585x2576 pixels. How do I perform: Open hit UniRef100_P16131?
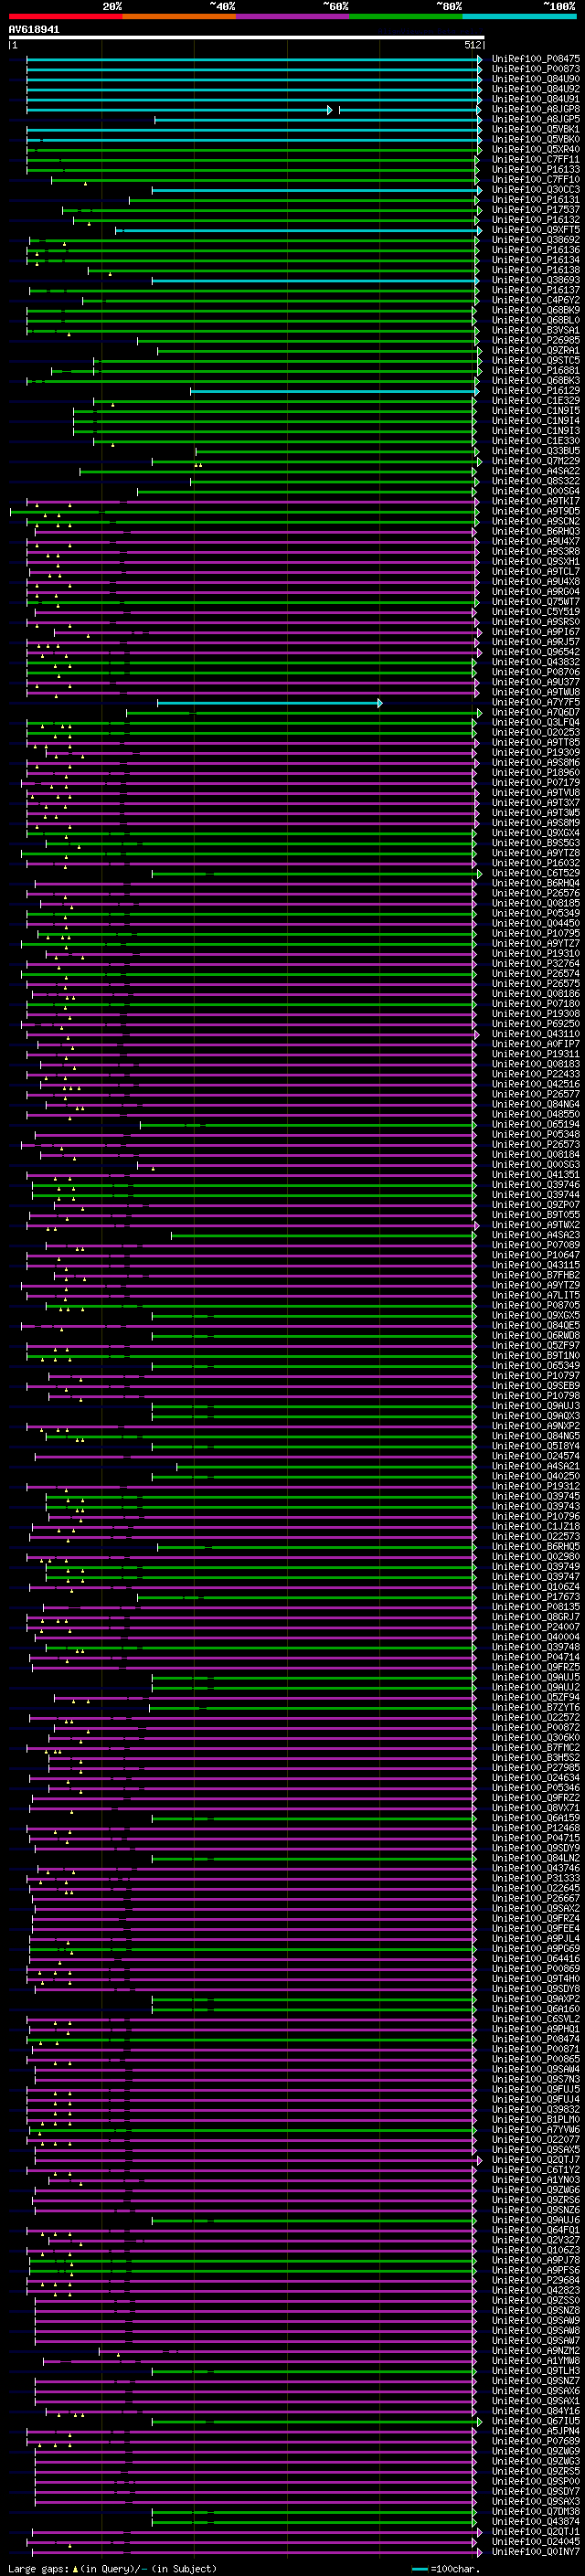(536, 200)
